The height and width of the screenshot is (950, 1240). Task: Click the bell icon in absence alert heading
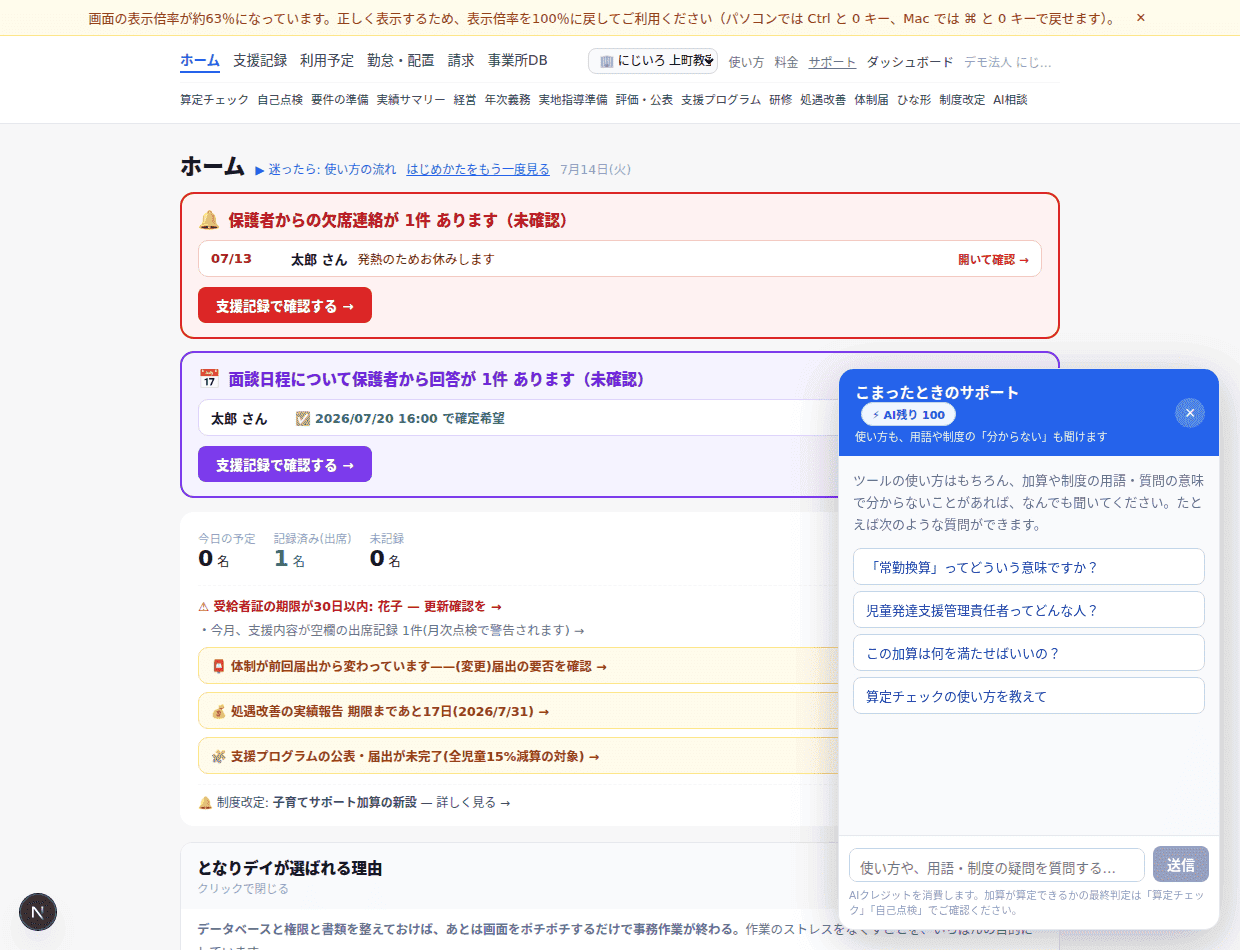(x=208, y=220)
